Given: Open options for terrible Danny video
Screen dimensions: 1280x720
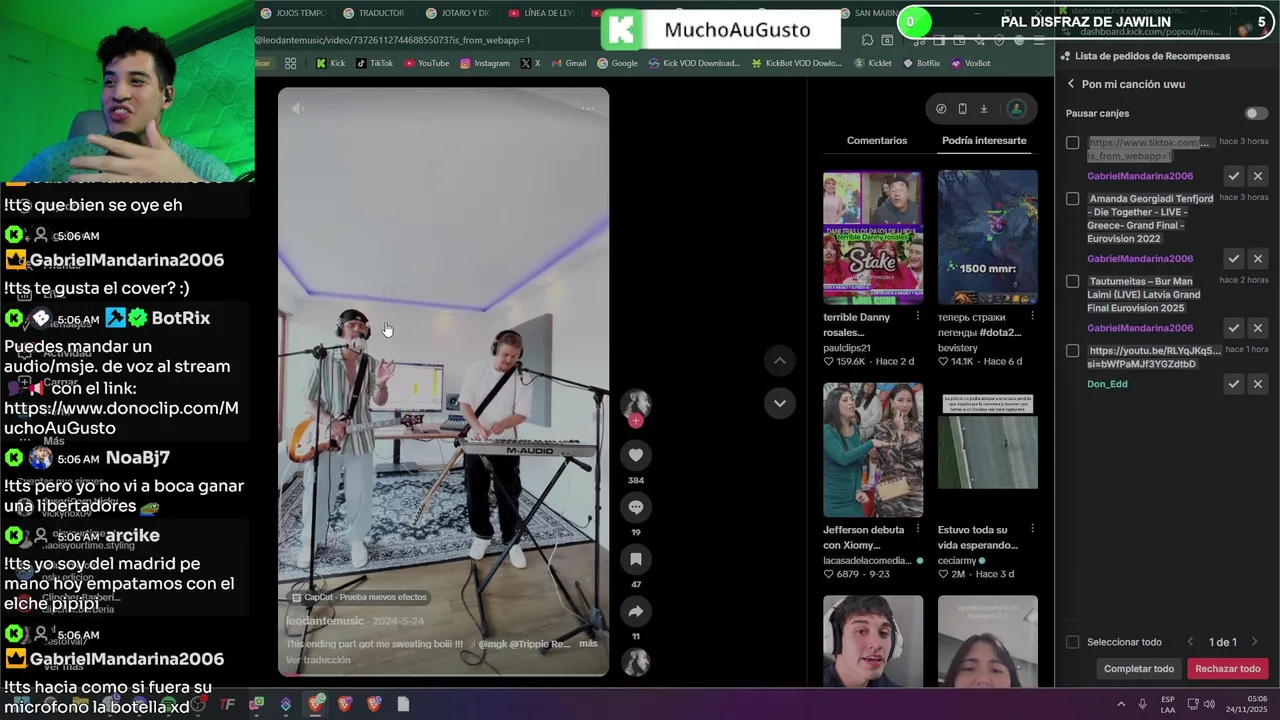Looking at the screenshot, I should [x=918, y=316].
